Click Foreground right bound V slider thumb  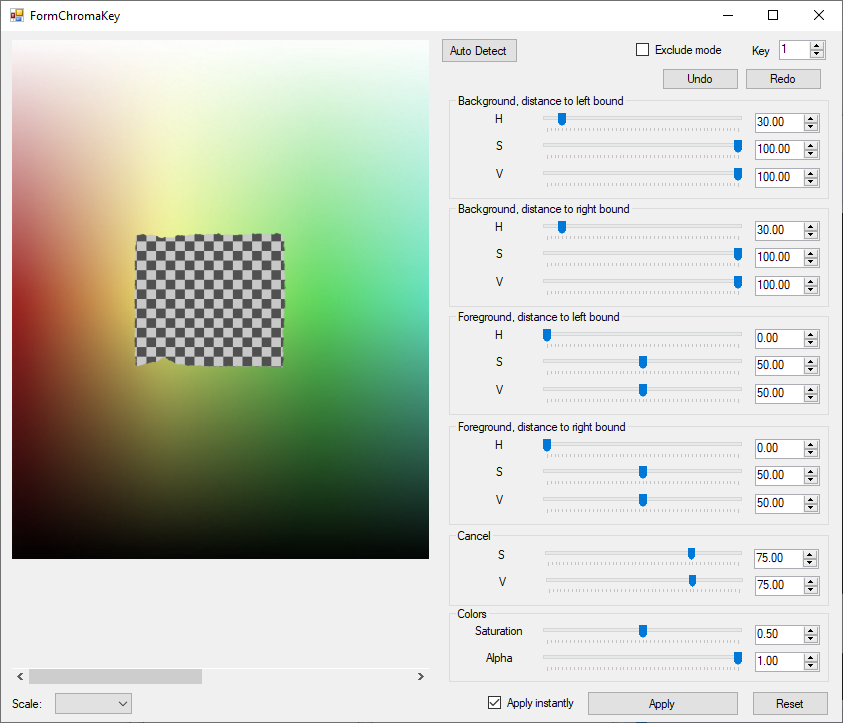(x=643, y=500)
